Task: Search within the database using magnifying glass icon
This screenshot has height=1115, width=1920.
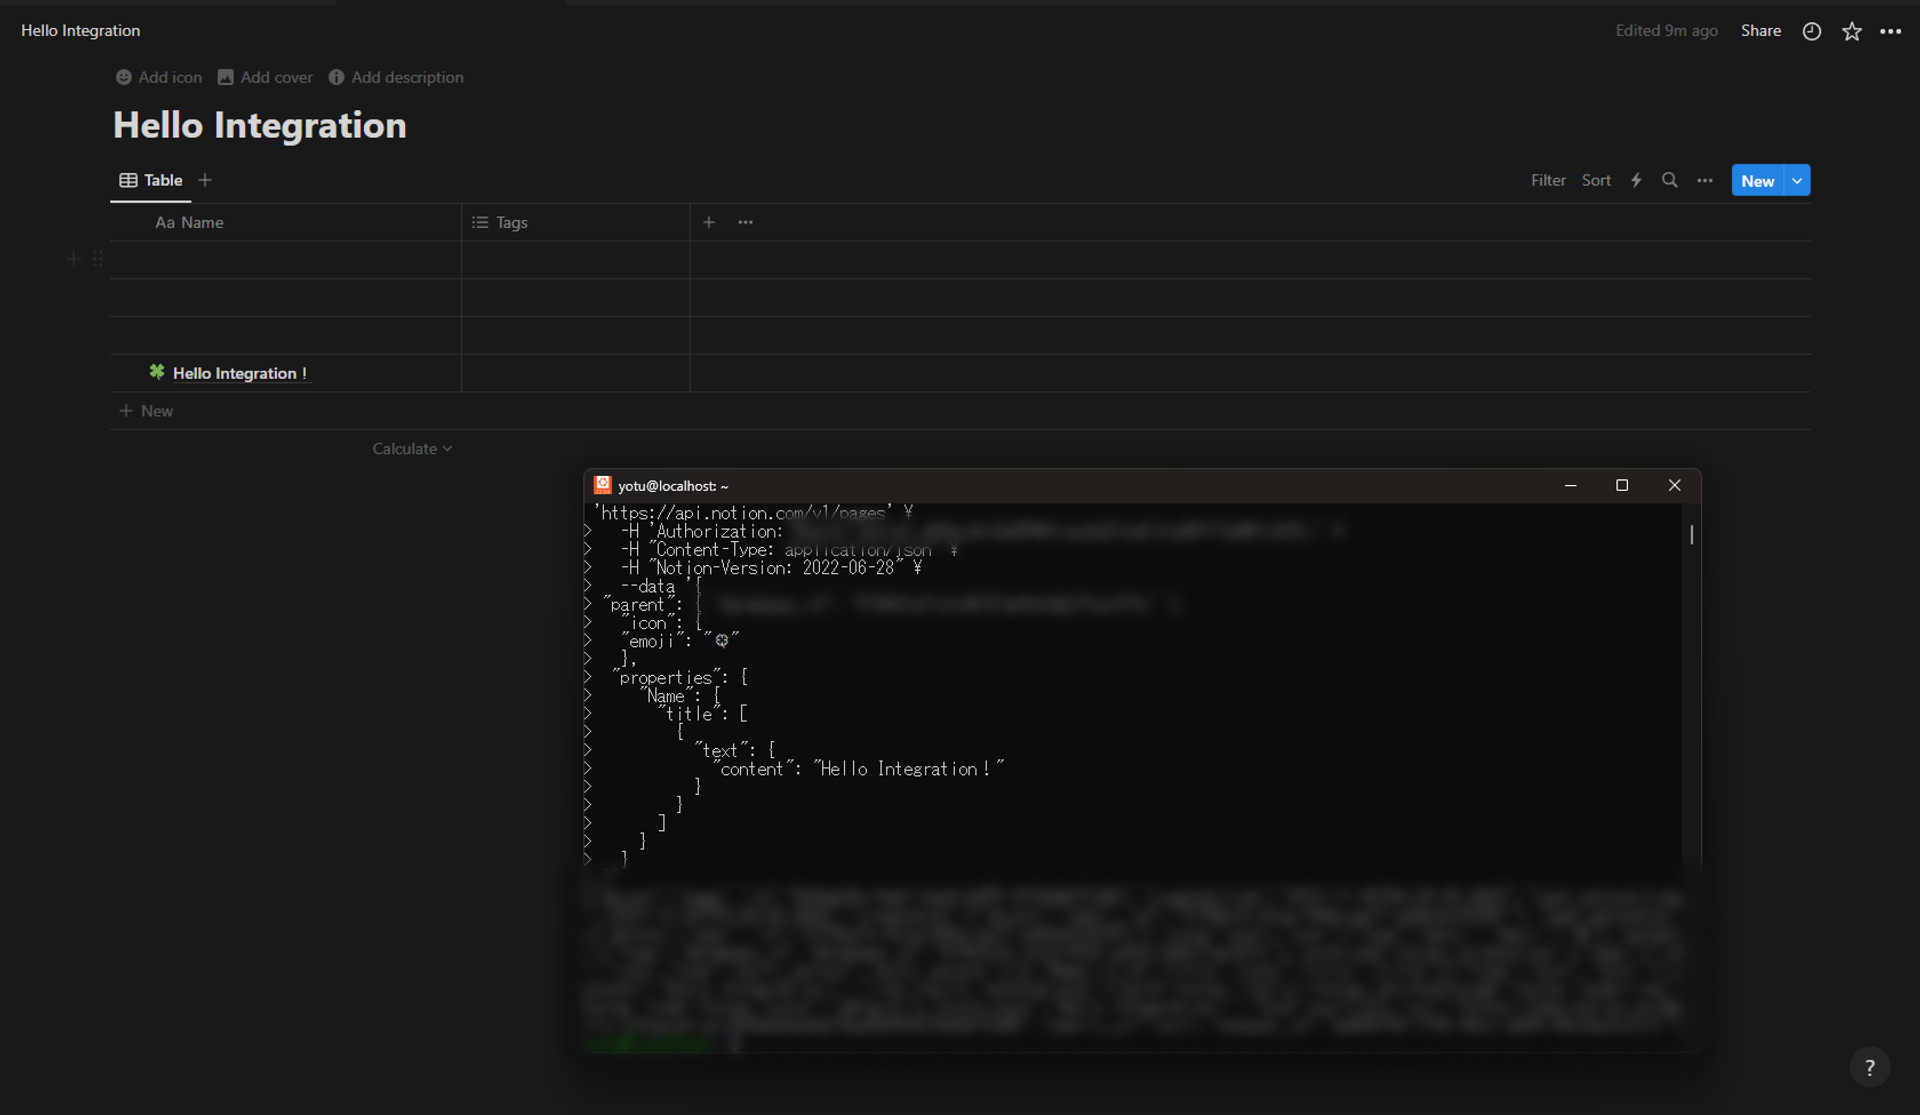Action: pos(1670,180)
